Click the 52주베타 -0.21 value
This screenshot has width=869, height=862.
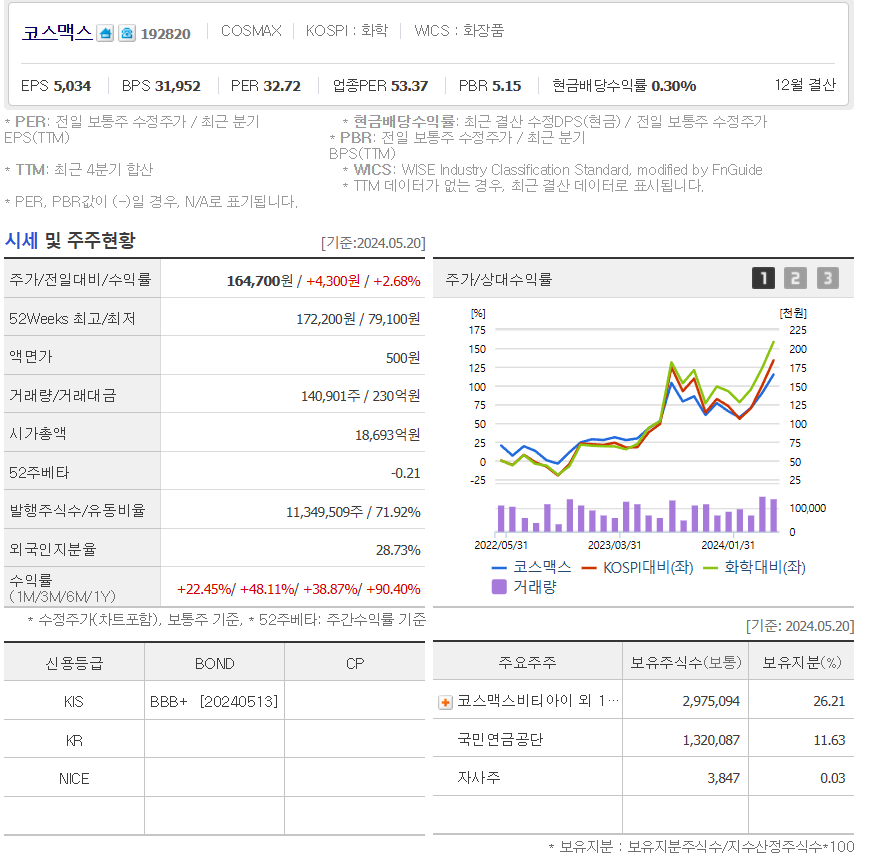click(x=406, y=473)
